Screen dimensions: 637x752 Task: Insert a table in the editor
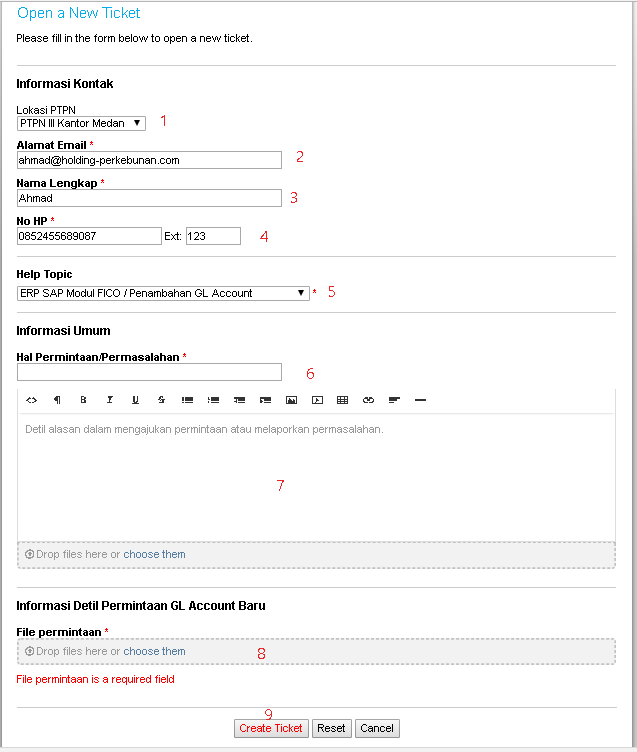coord(343,400)
